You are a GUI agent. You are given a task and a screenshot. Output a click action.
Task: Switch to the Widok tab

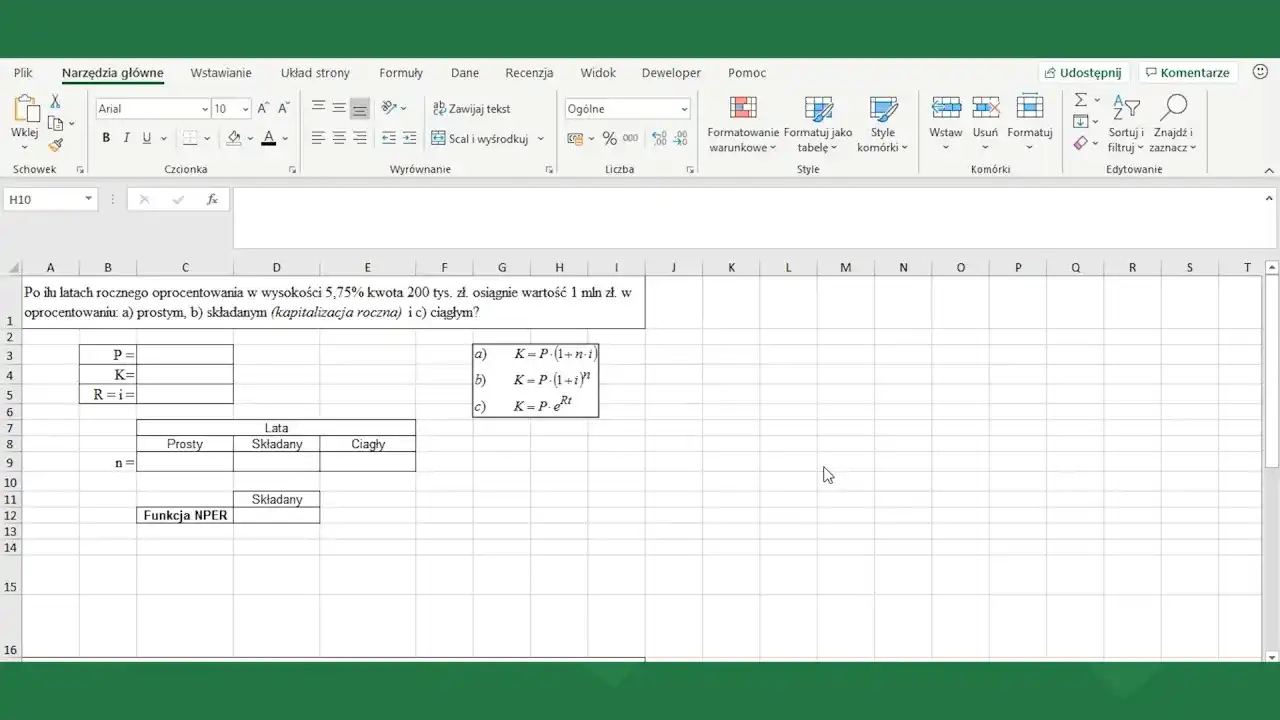[598, 73]
